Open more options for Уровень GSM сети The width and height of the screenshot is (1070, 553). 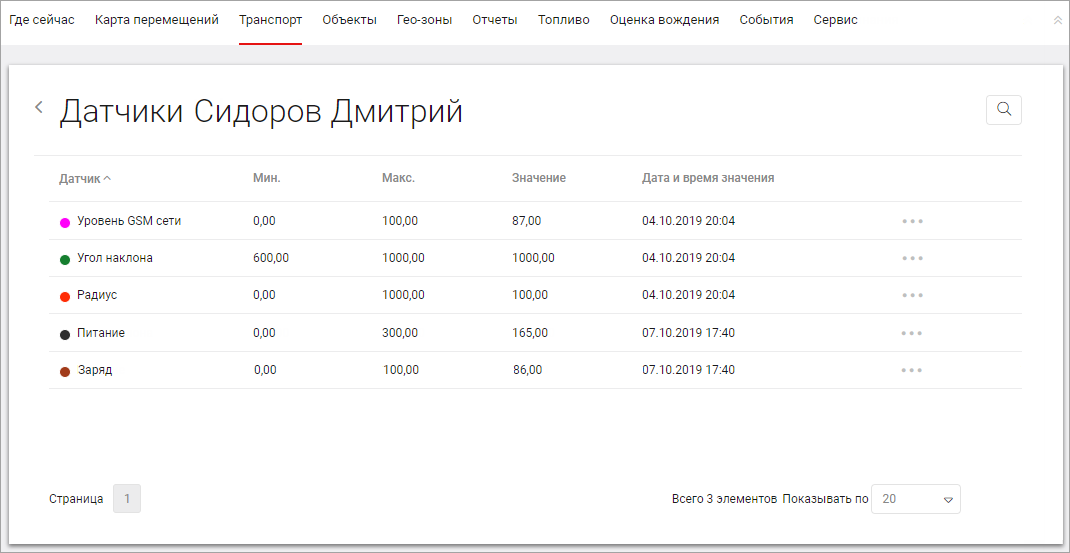click(x=912, y=221)
